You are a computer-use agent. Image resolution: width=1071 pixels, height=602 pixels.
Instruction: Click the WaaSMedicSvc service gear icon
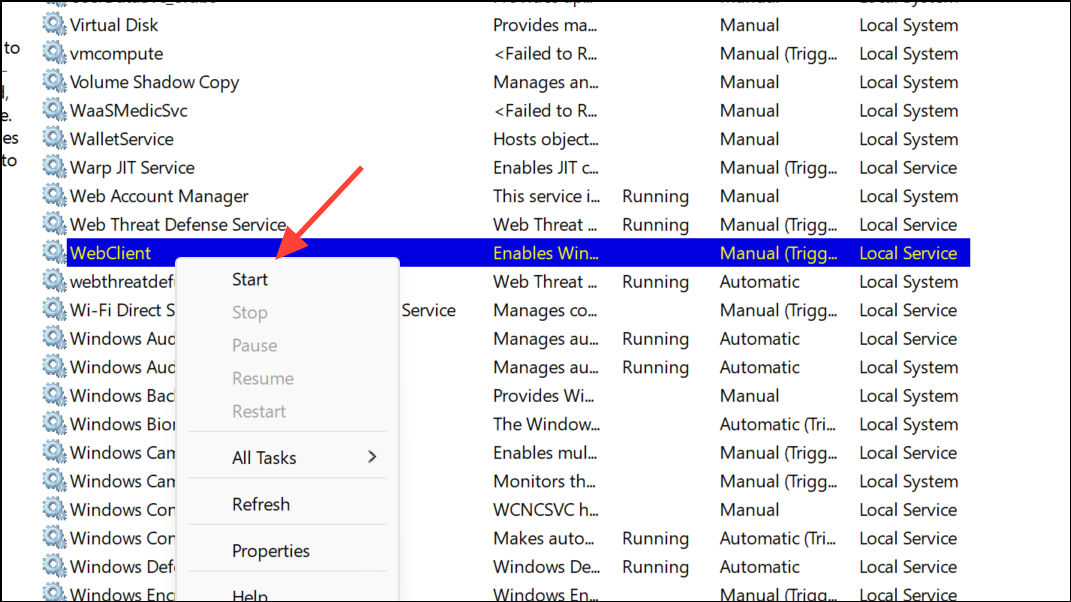click(x=53, y=110)
